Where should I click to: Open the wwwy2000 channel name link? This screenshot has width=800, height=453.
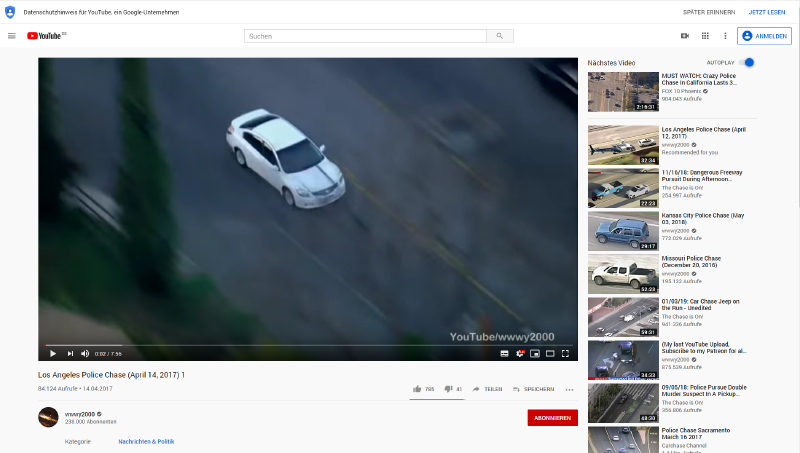80,414
